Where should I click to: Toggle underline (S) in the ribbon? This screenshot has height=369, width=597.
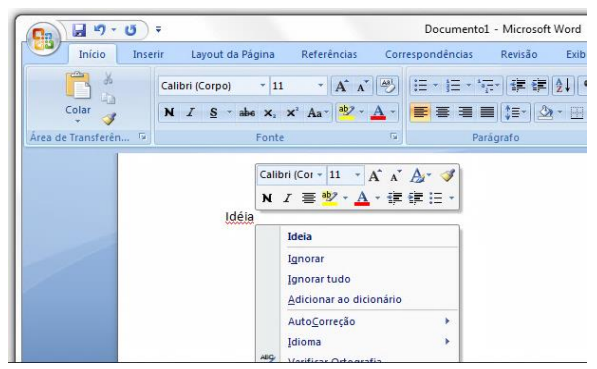(214, 112)
